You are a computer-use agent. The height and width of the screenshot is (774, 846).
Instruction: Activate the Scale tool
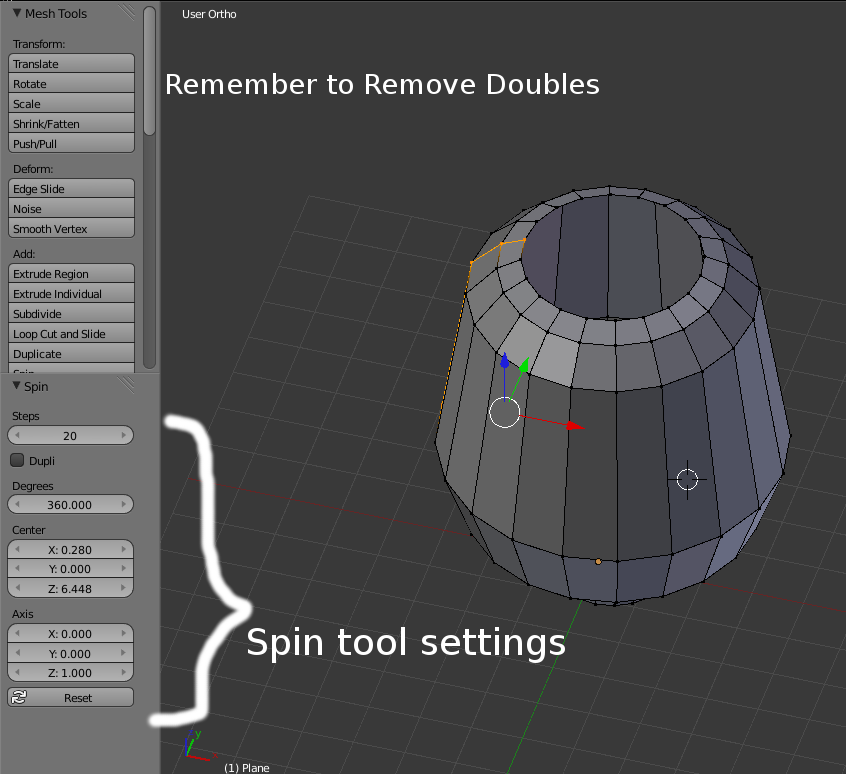71,103
